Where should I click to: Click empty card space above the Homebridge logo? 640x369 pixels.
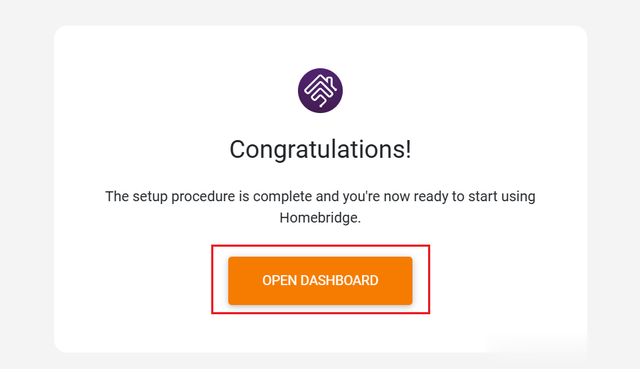[320, 46]
